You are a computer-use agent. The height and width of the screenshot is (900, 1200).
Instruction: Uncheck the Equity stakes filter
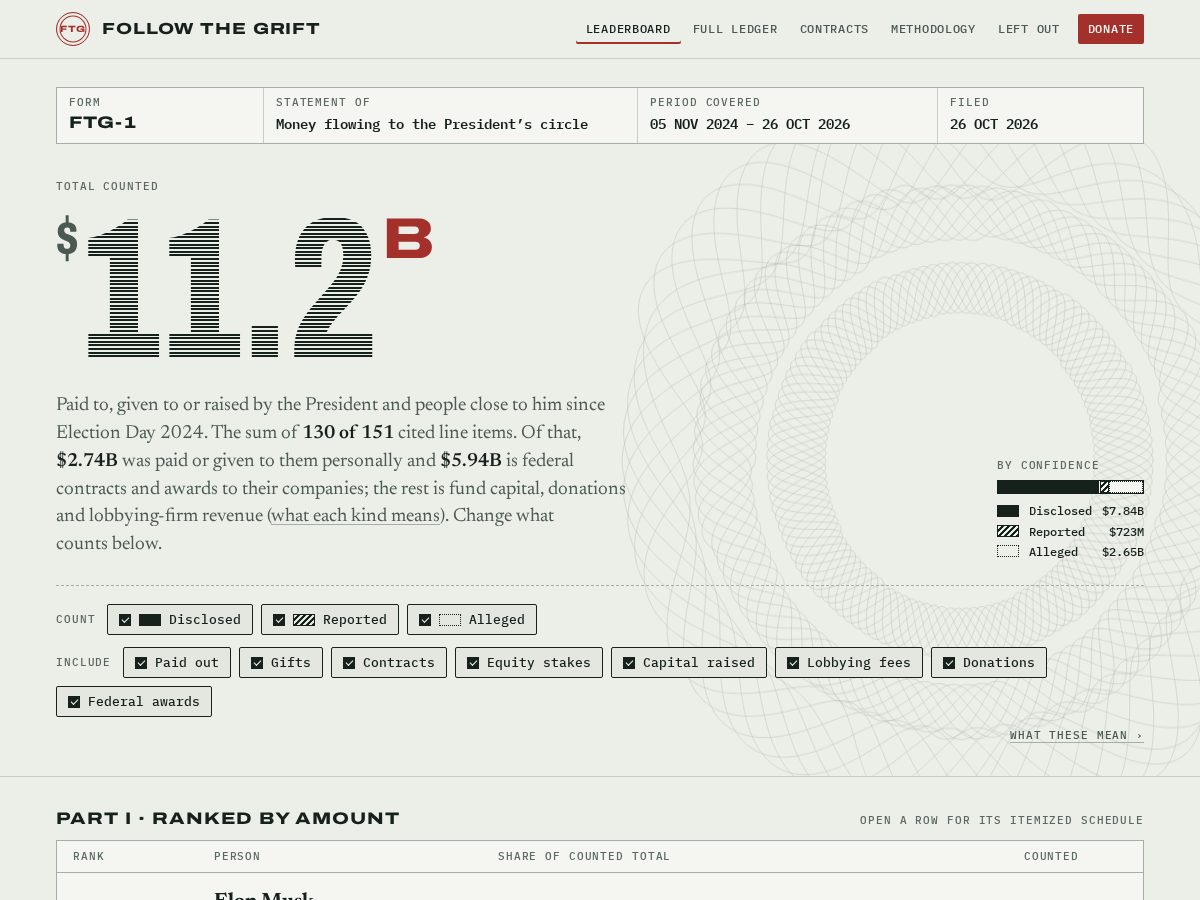[x=529, y=662]
